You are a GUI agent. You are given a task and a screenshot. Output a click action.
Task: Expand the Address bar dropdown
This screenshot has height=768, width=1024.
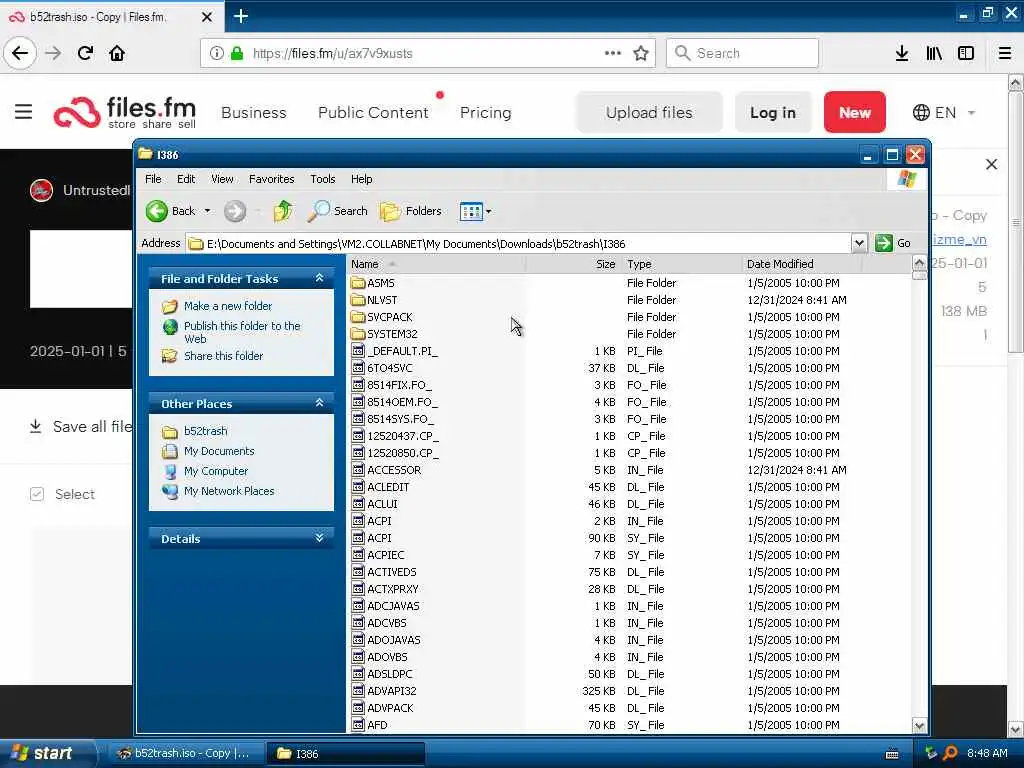tap(859, 243)
